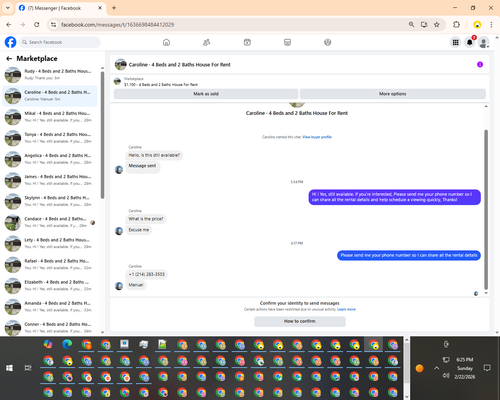Image resolution: width=500 pixels, height=400 pixels.
Task: Reload the page in Chrome
Action: 37,25
